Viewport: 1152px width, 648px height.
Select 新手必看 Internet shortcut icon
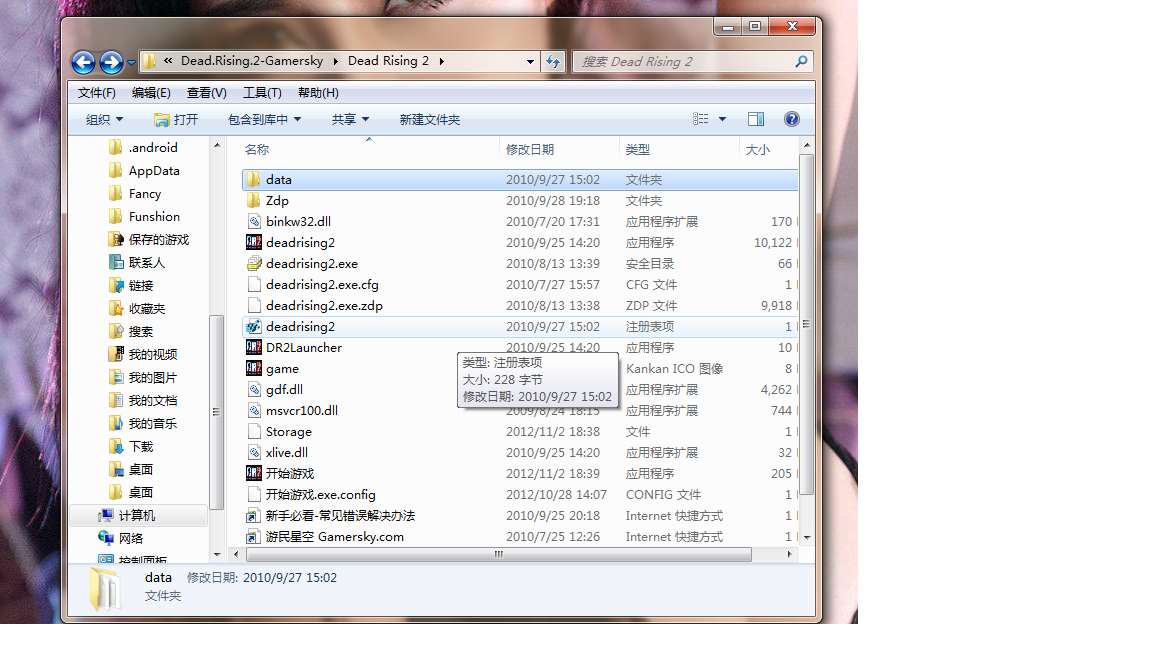[253, 516]
